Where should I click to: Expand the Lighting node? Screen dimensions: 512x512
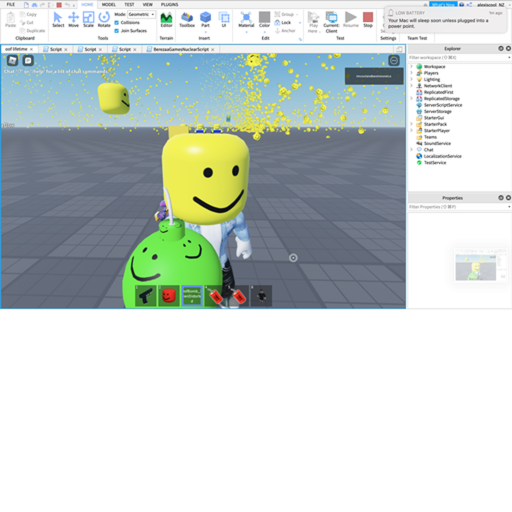411,79
